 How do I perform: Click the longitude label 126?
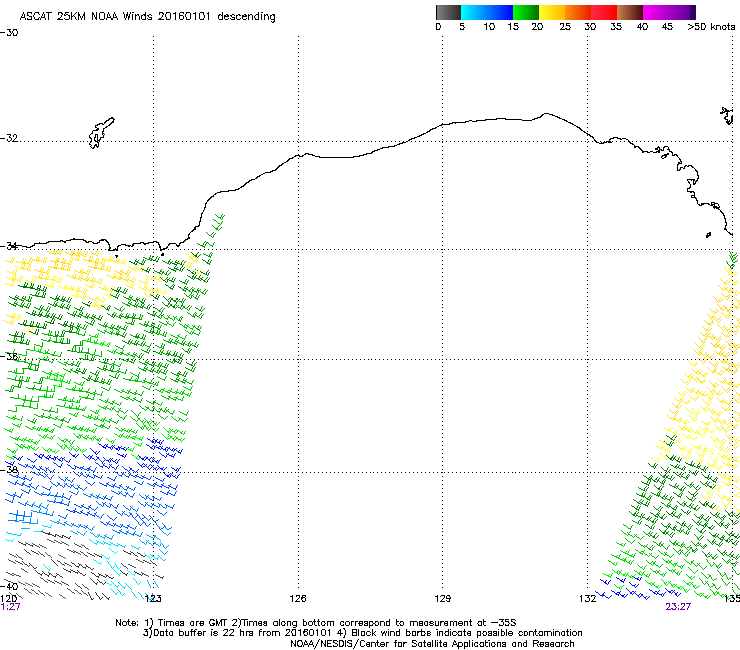[x=298, y=599]
